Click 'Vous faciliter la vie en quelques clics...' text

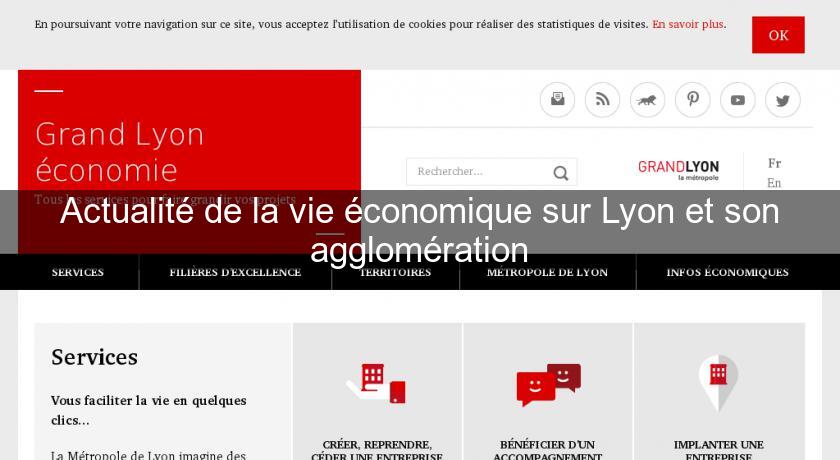pos(148,410)
